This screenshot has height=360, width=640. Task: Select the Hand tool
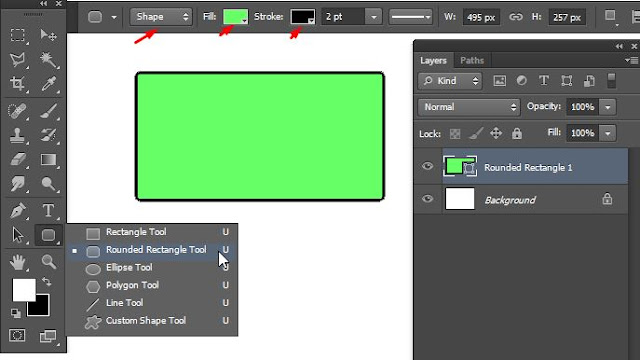tap(18, 262)
